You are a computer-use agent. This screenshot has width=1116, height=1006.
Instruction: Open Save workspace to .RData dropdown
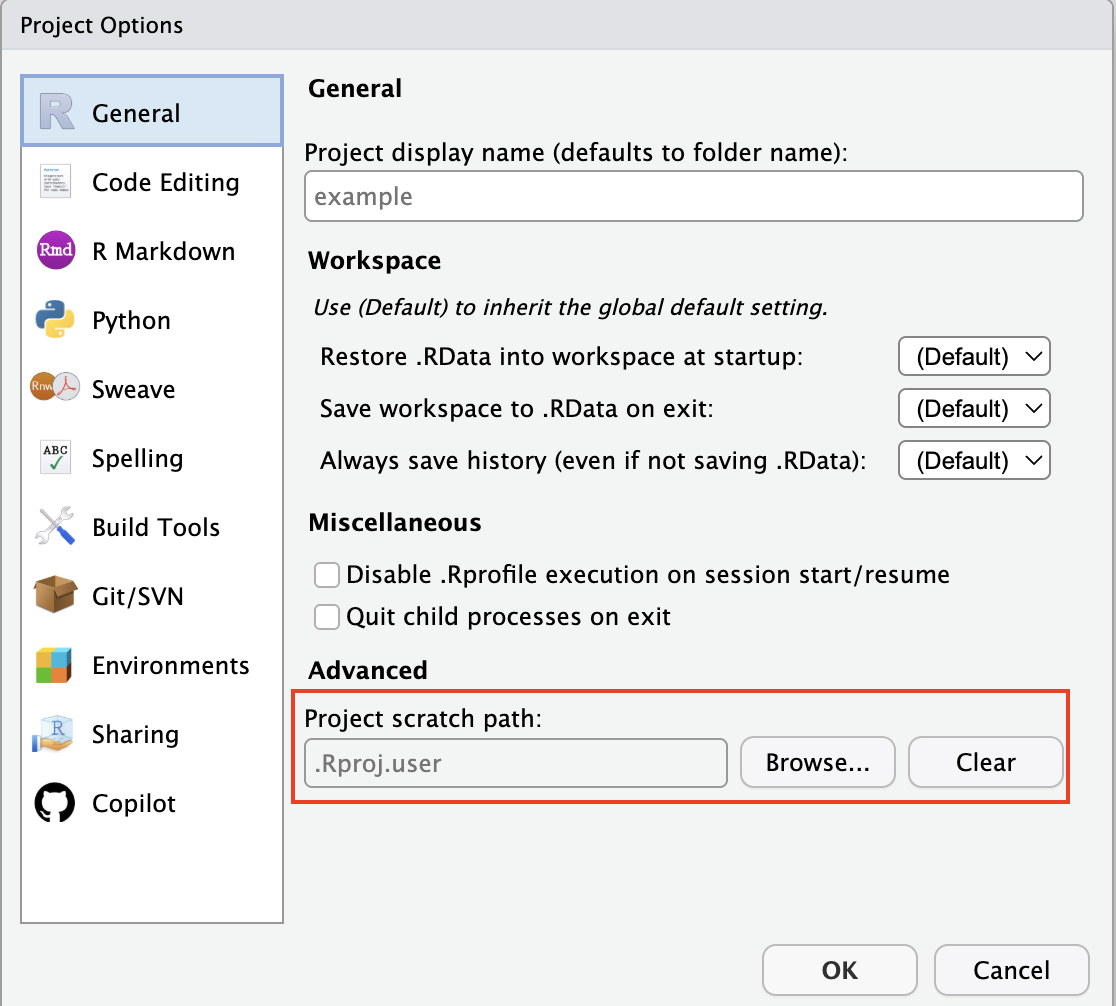(974, 408)
